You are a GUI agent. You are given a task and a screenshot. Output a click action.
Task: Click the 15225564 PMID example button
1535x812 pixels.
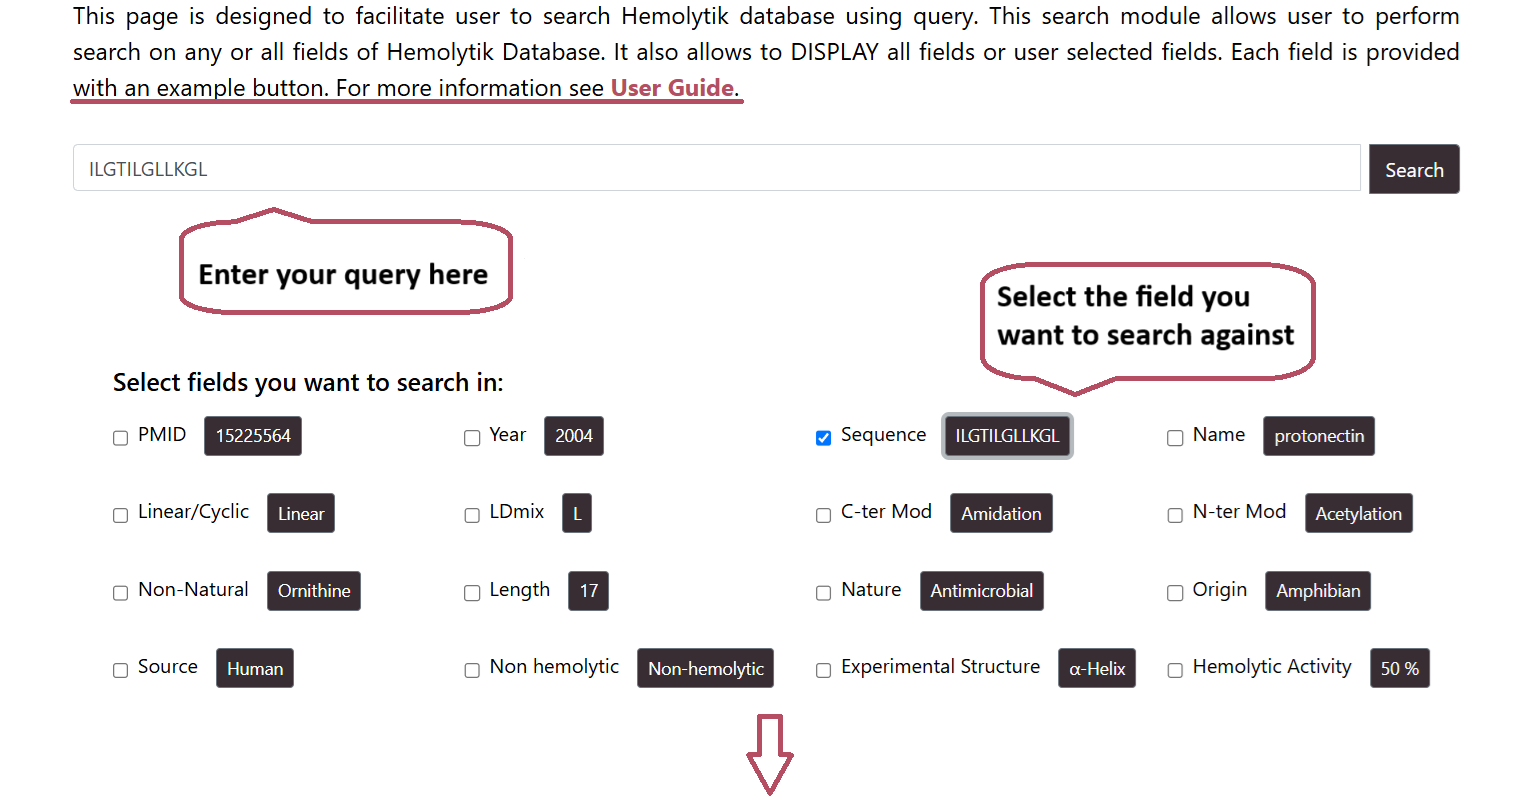point(252,435)
